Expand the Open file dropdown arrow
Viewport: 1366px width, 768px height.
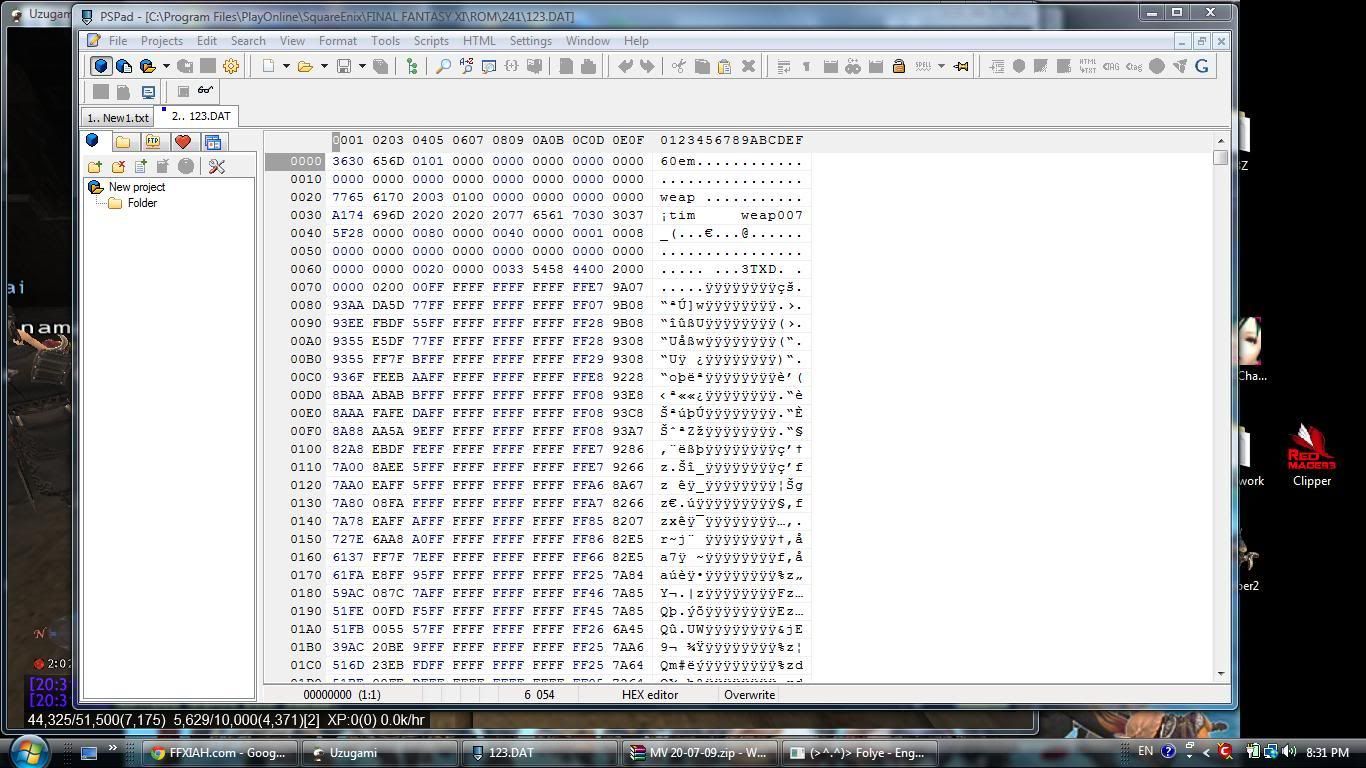tap(324, 66)
